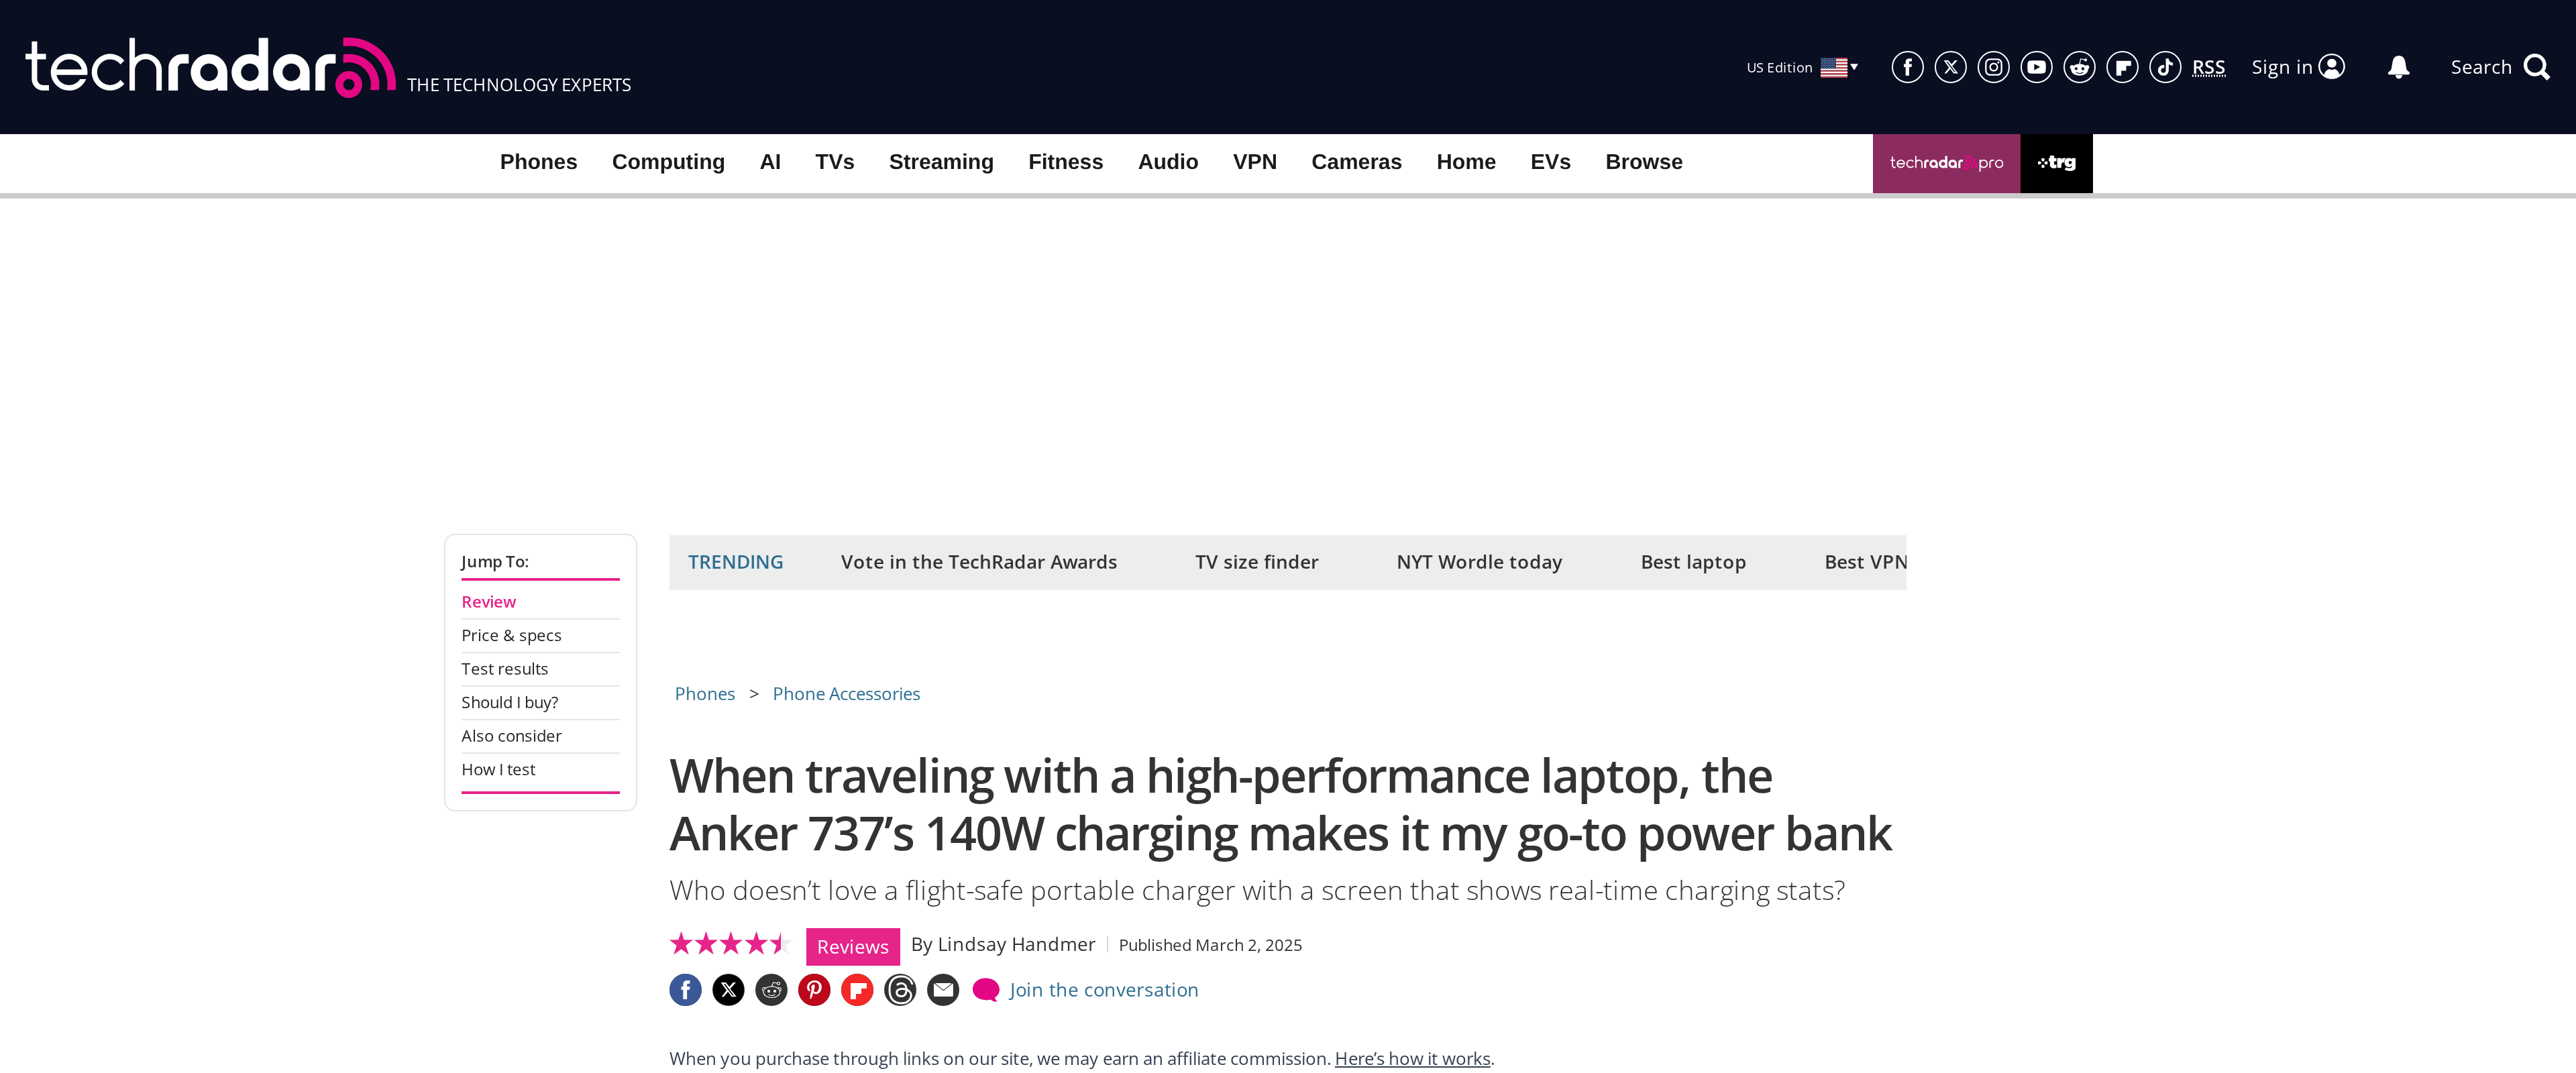Share article via email icon

tap(943, 990)
